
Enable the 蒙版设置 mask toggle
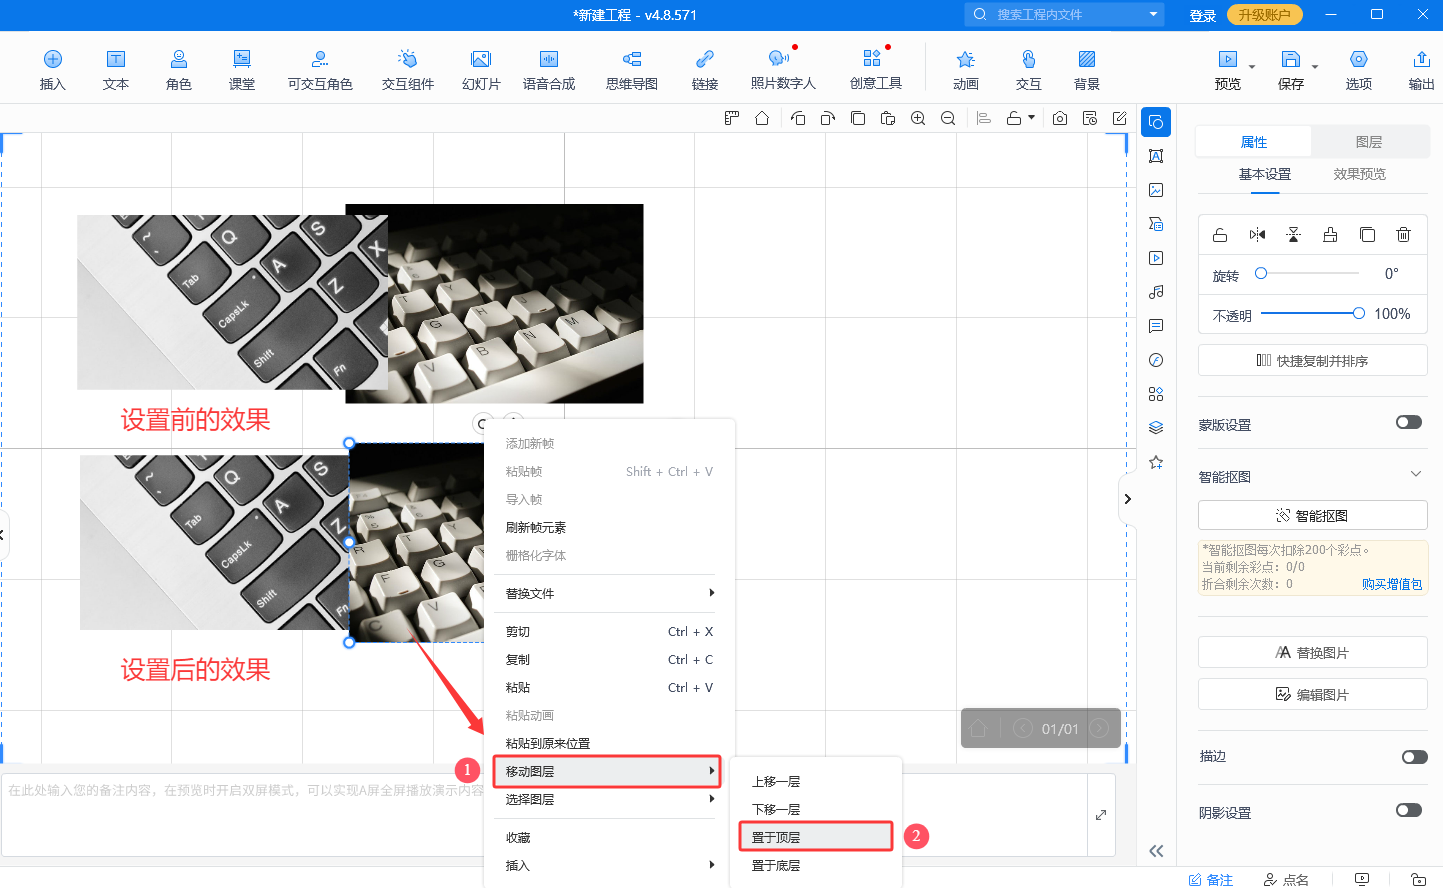click(1408, 422)
